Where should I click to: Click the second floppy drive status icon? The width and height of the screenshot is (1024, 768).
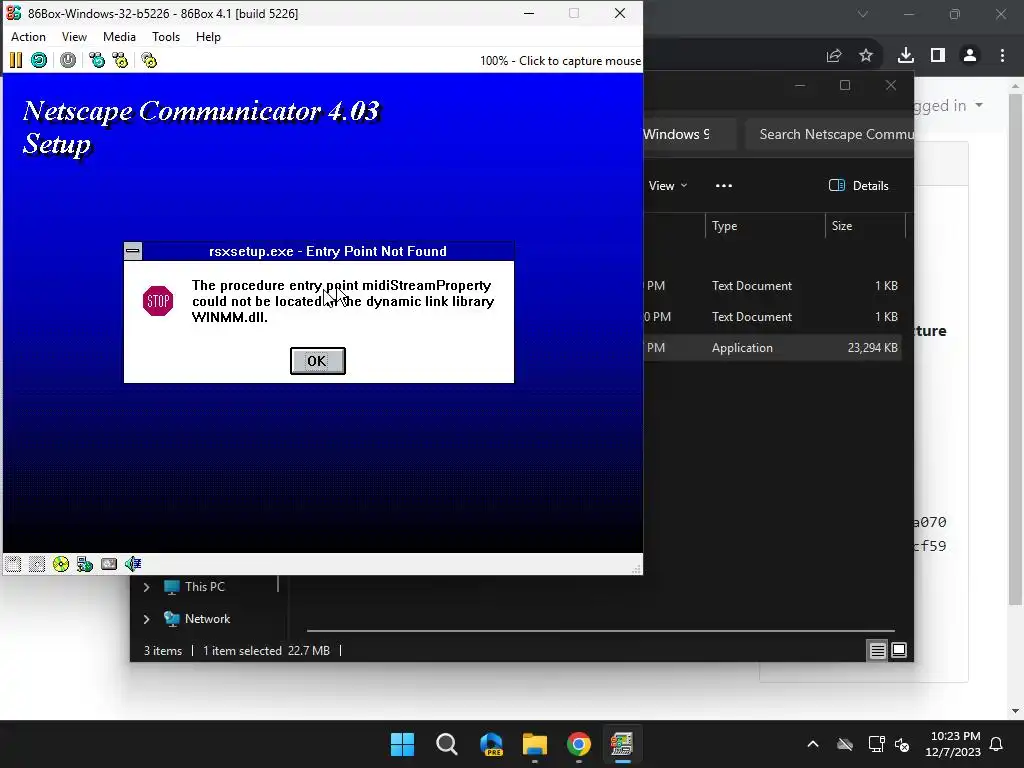37,564
